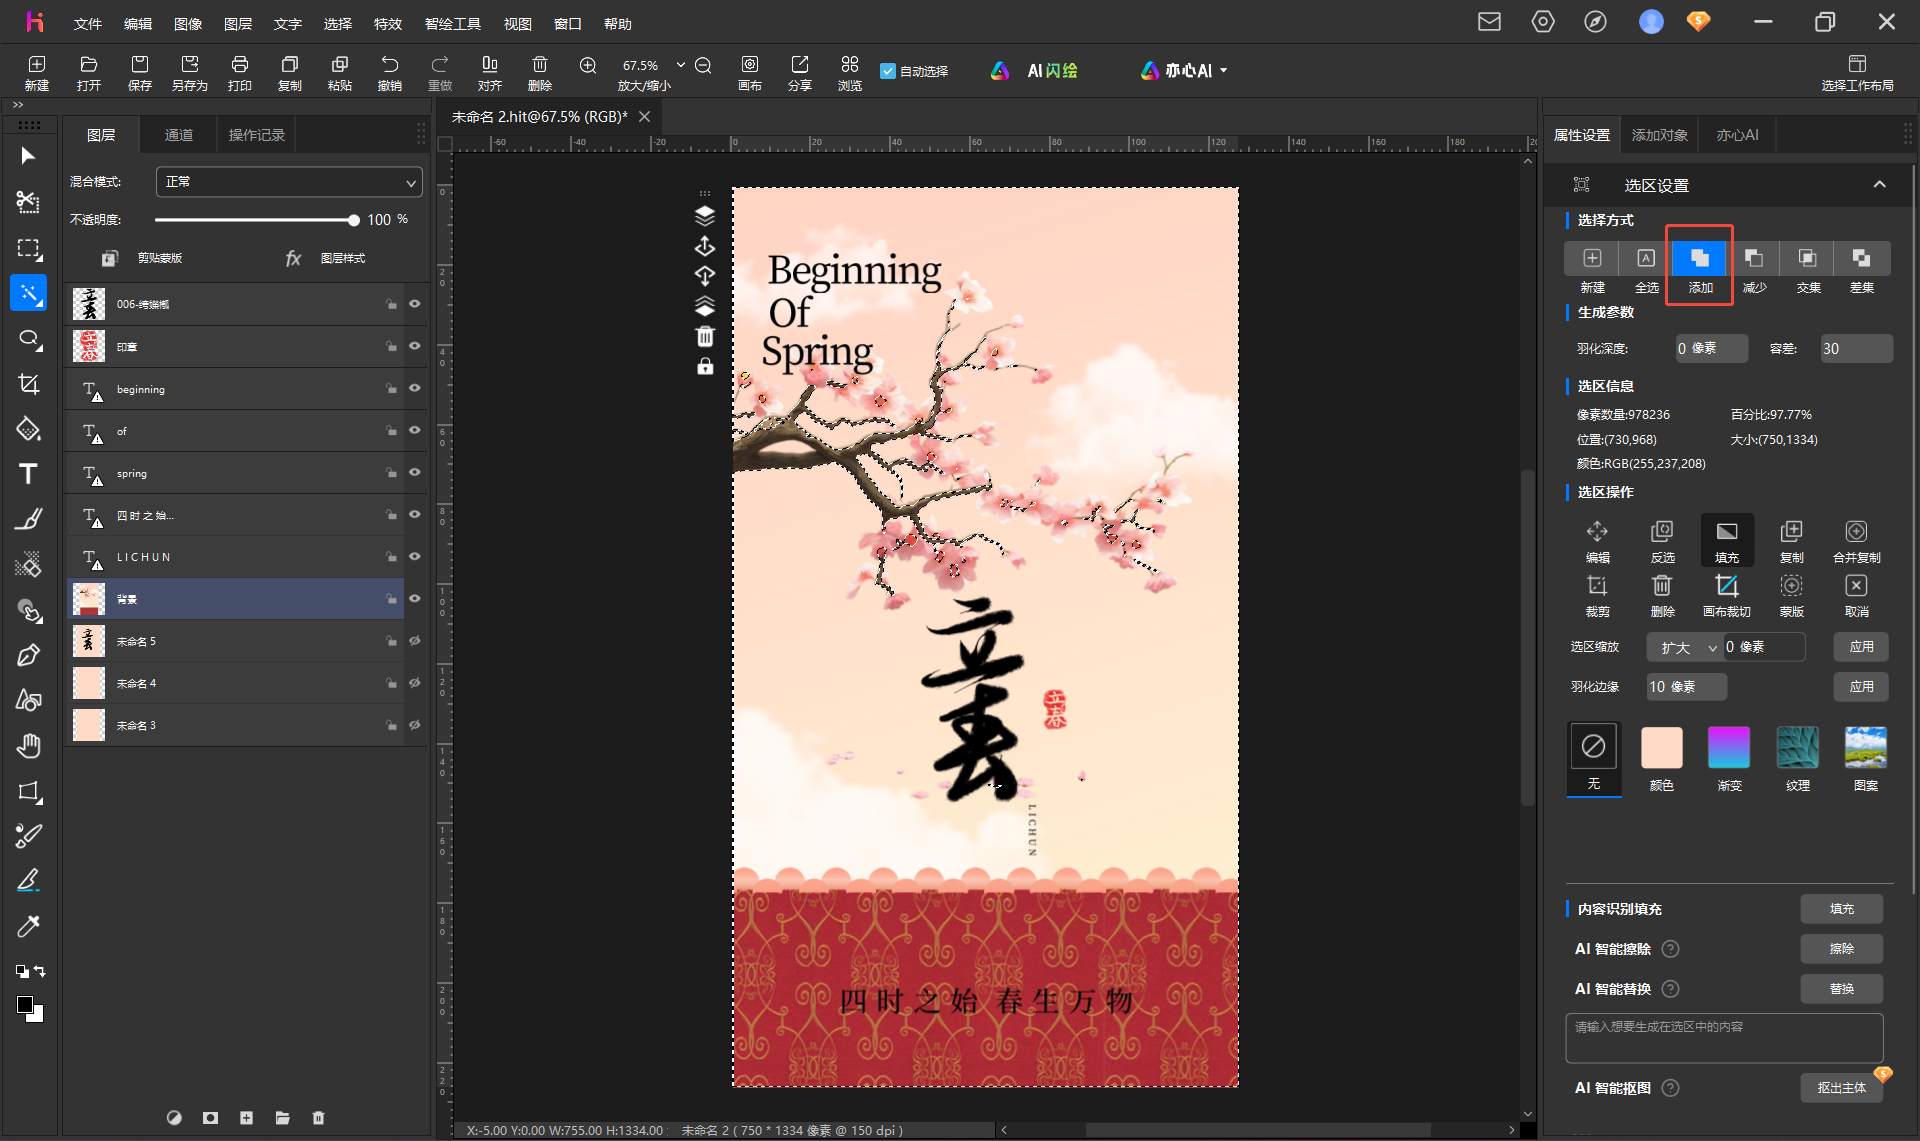Viewport: 1920px width, 1141px height.
Task: Click the tolerance 容差 value field
Action: pyautogui.click(x=1856, y=349)
